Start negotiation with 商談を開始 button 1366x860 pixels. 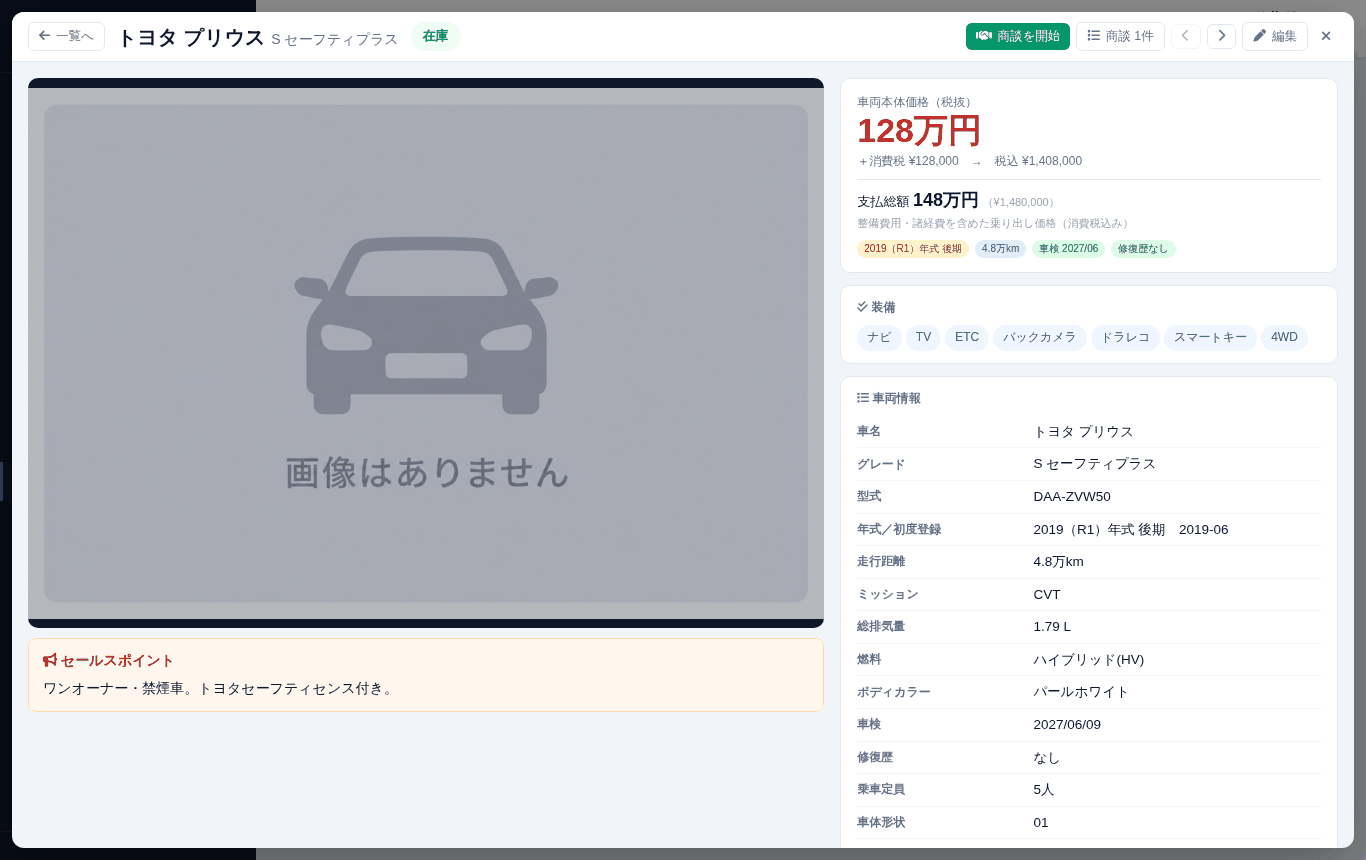point(1018,36)
